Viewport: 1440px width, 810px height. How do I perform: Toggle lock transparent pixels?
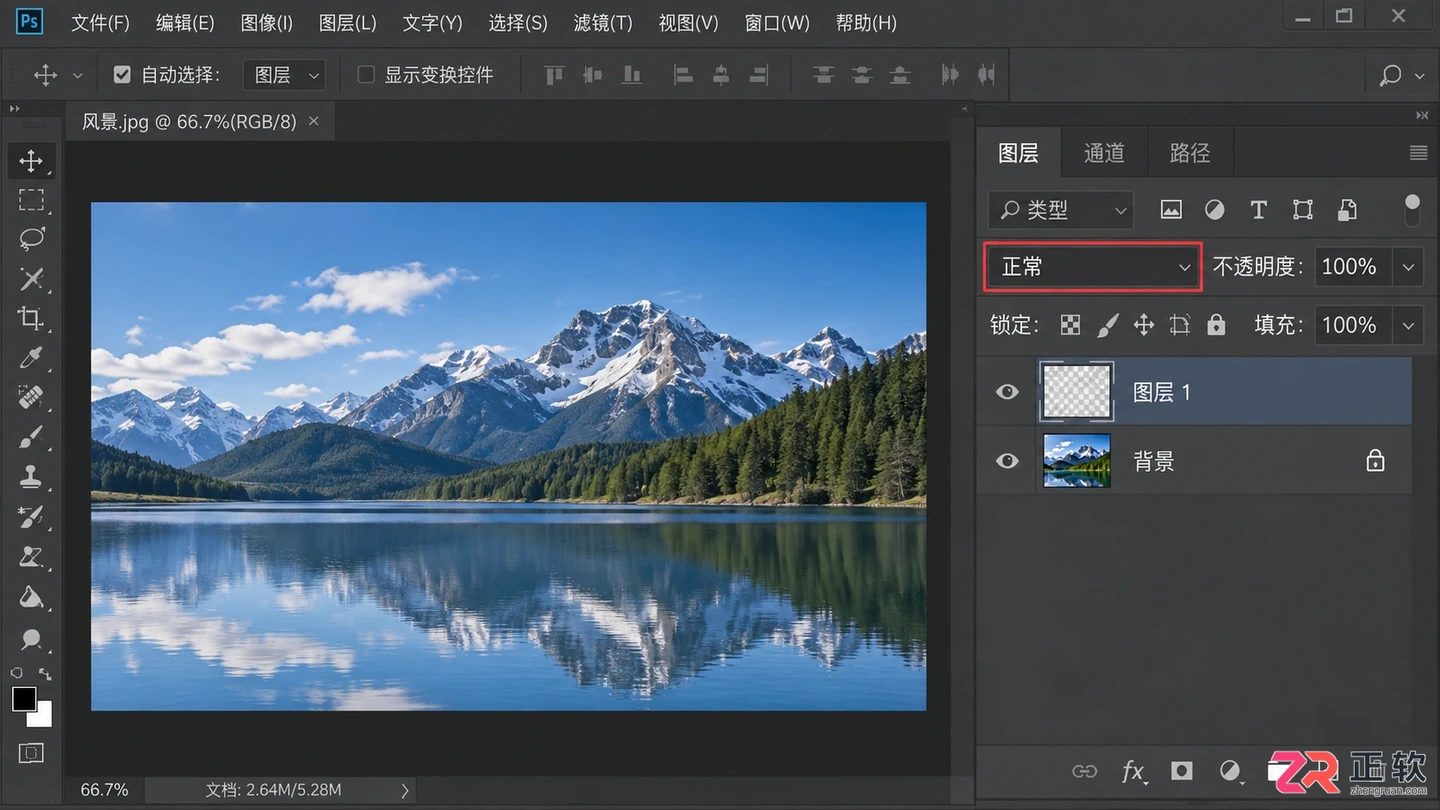point(1071,325)
